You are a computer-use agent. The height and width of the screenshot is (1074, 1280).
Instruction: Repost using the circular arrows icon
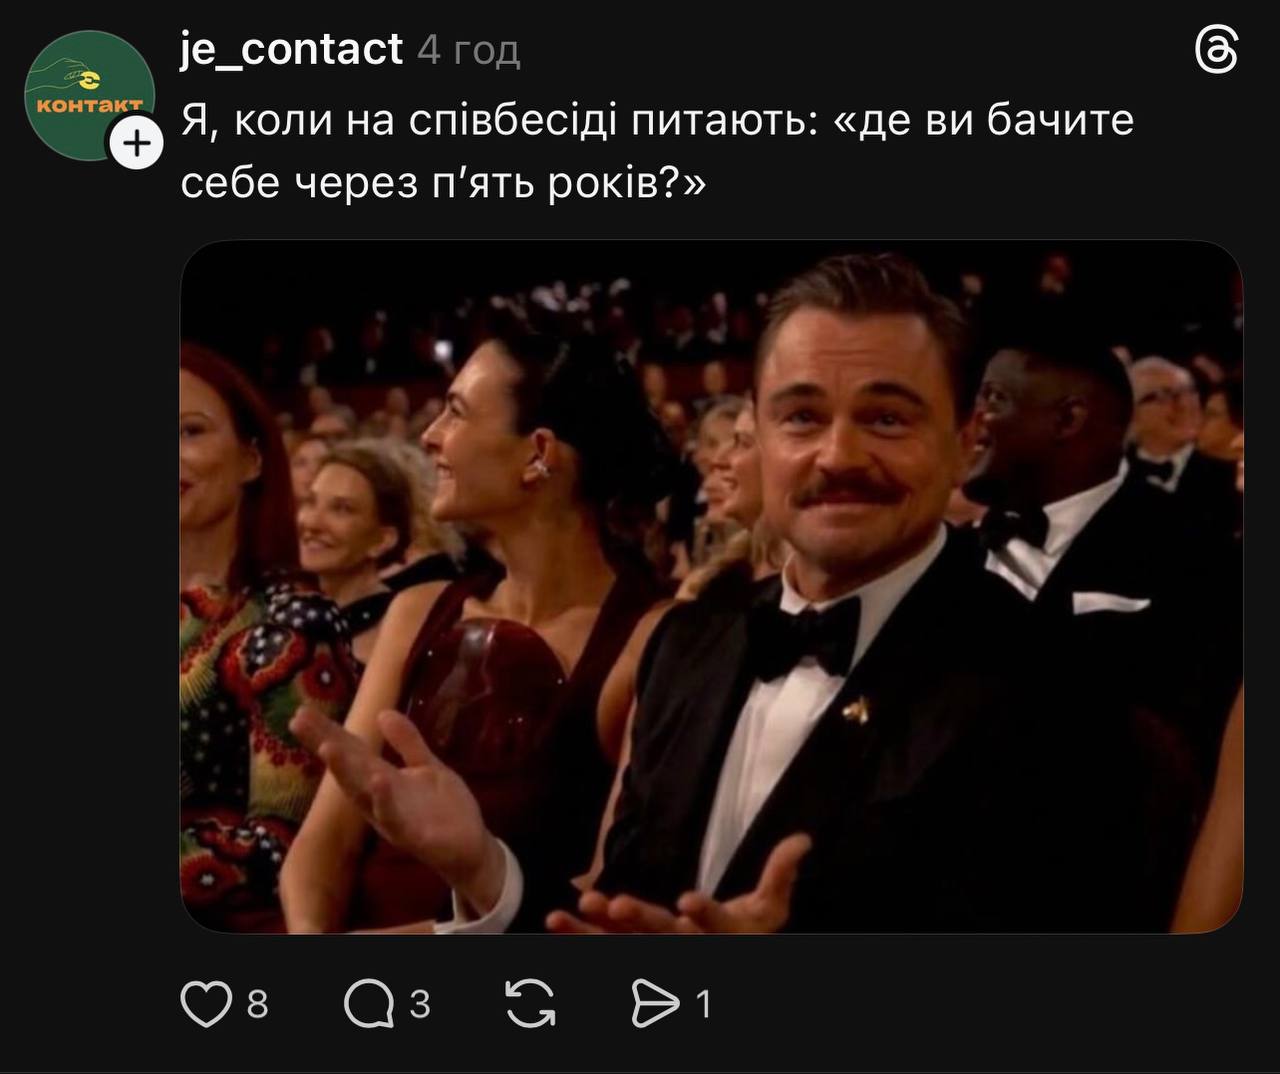click(530, 1004)
